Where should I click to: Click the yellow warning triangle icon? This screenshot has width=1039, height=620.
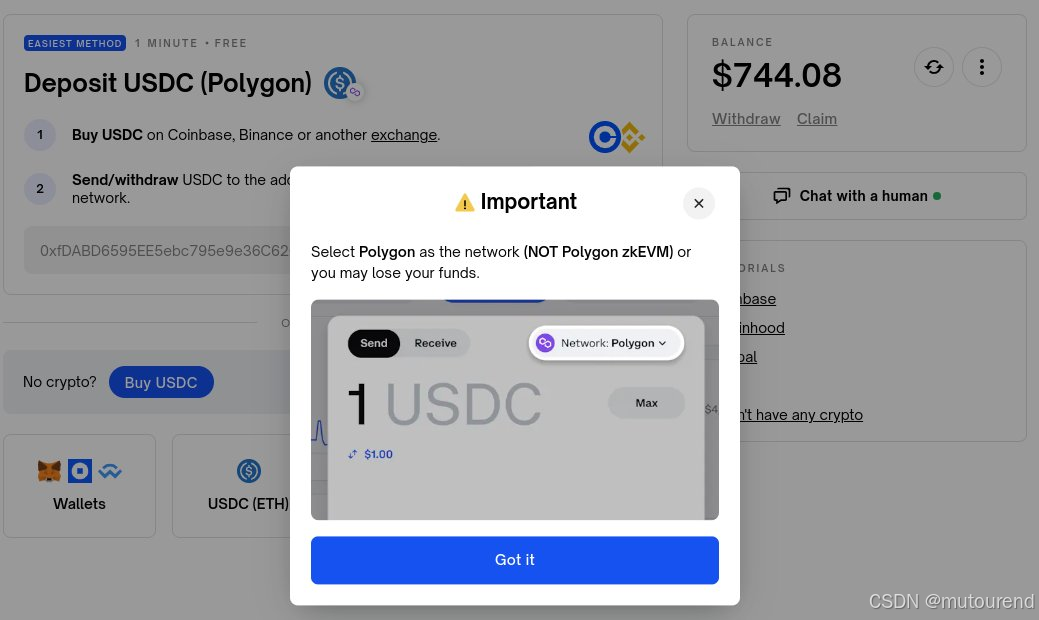pyautogui.click(x=465, y=202)
